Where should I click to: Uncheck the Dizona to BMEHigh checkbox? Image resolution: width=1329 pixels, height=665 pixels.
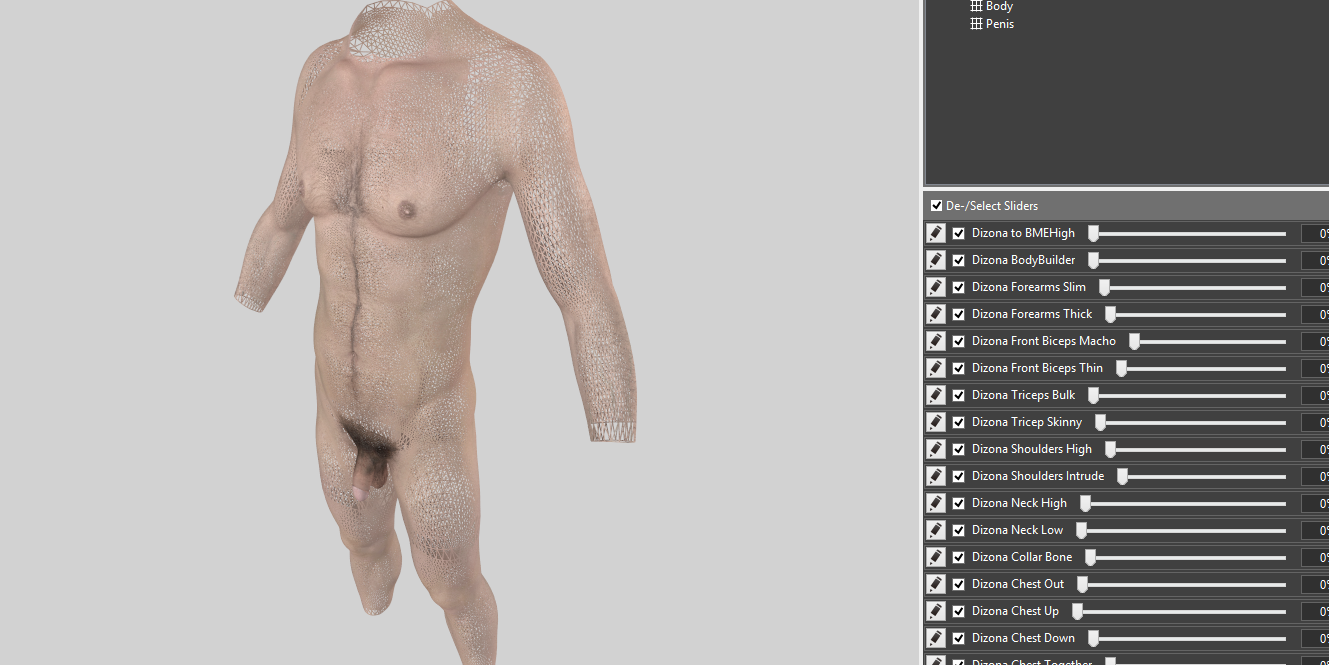coord(959,233)
